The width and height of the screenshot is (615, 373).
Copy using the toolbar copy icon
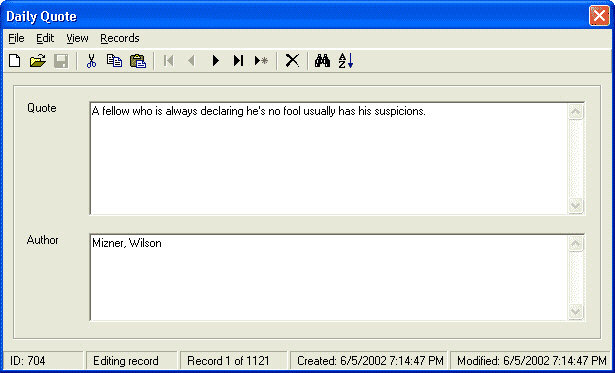pos(115,61)
